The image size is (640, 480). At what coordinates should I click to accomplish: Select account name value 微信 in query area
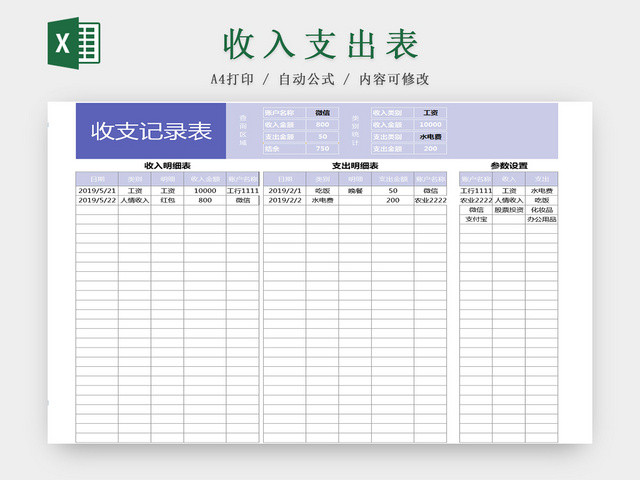(x=322, y=113)
